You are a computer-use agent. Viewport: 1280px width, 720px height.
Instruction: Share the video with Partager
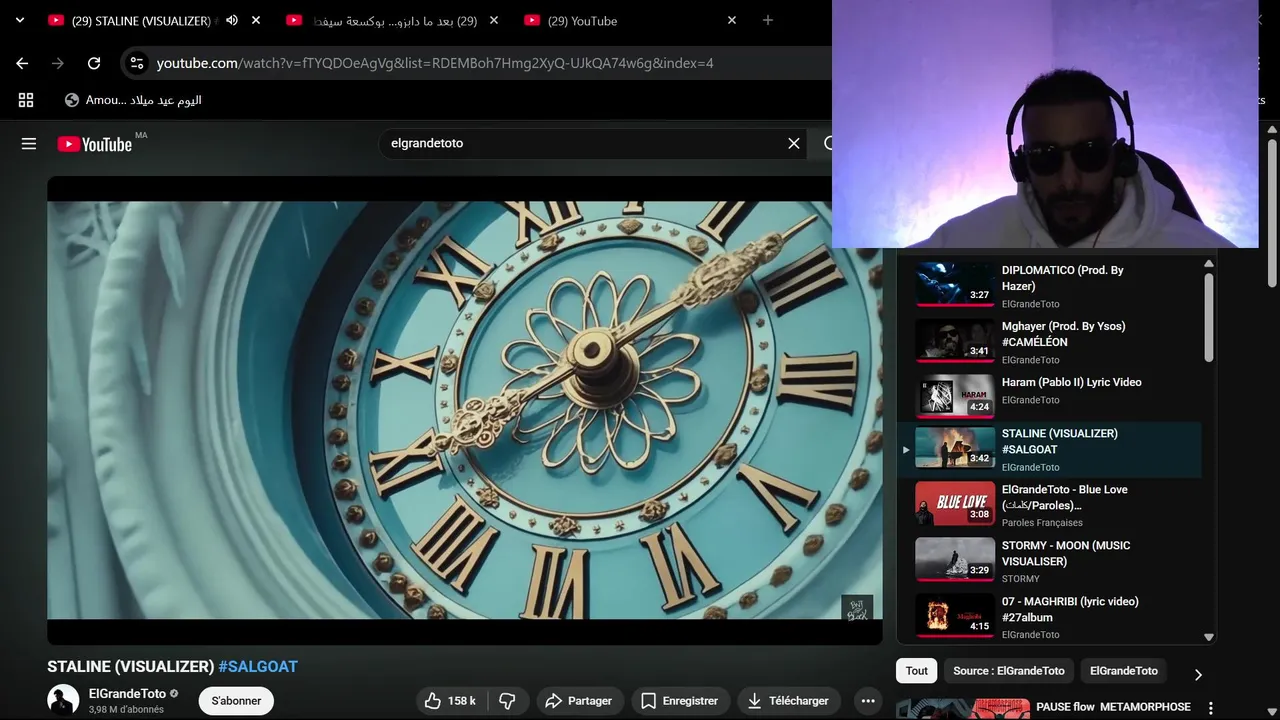580,701
